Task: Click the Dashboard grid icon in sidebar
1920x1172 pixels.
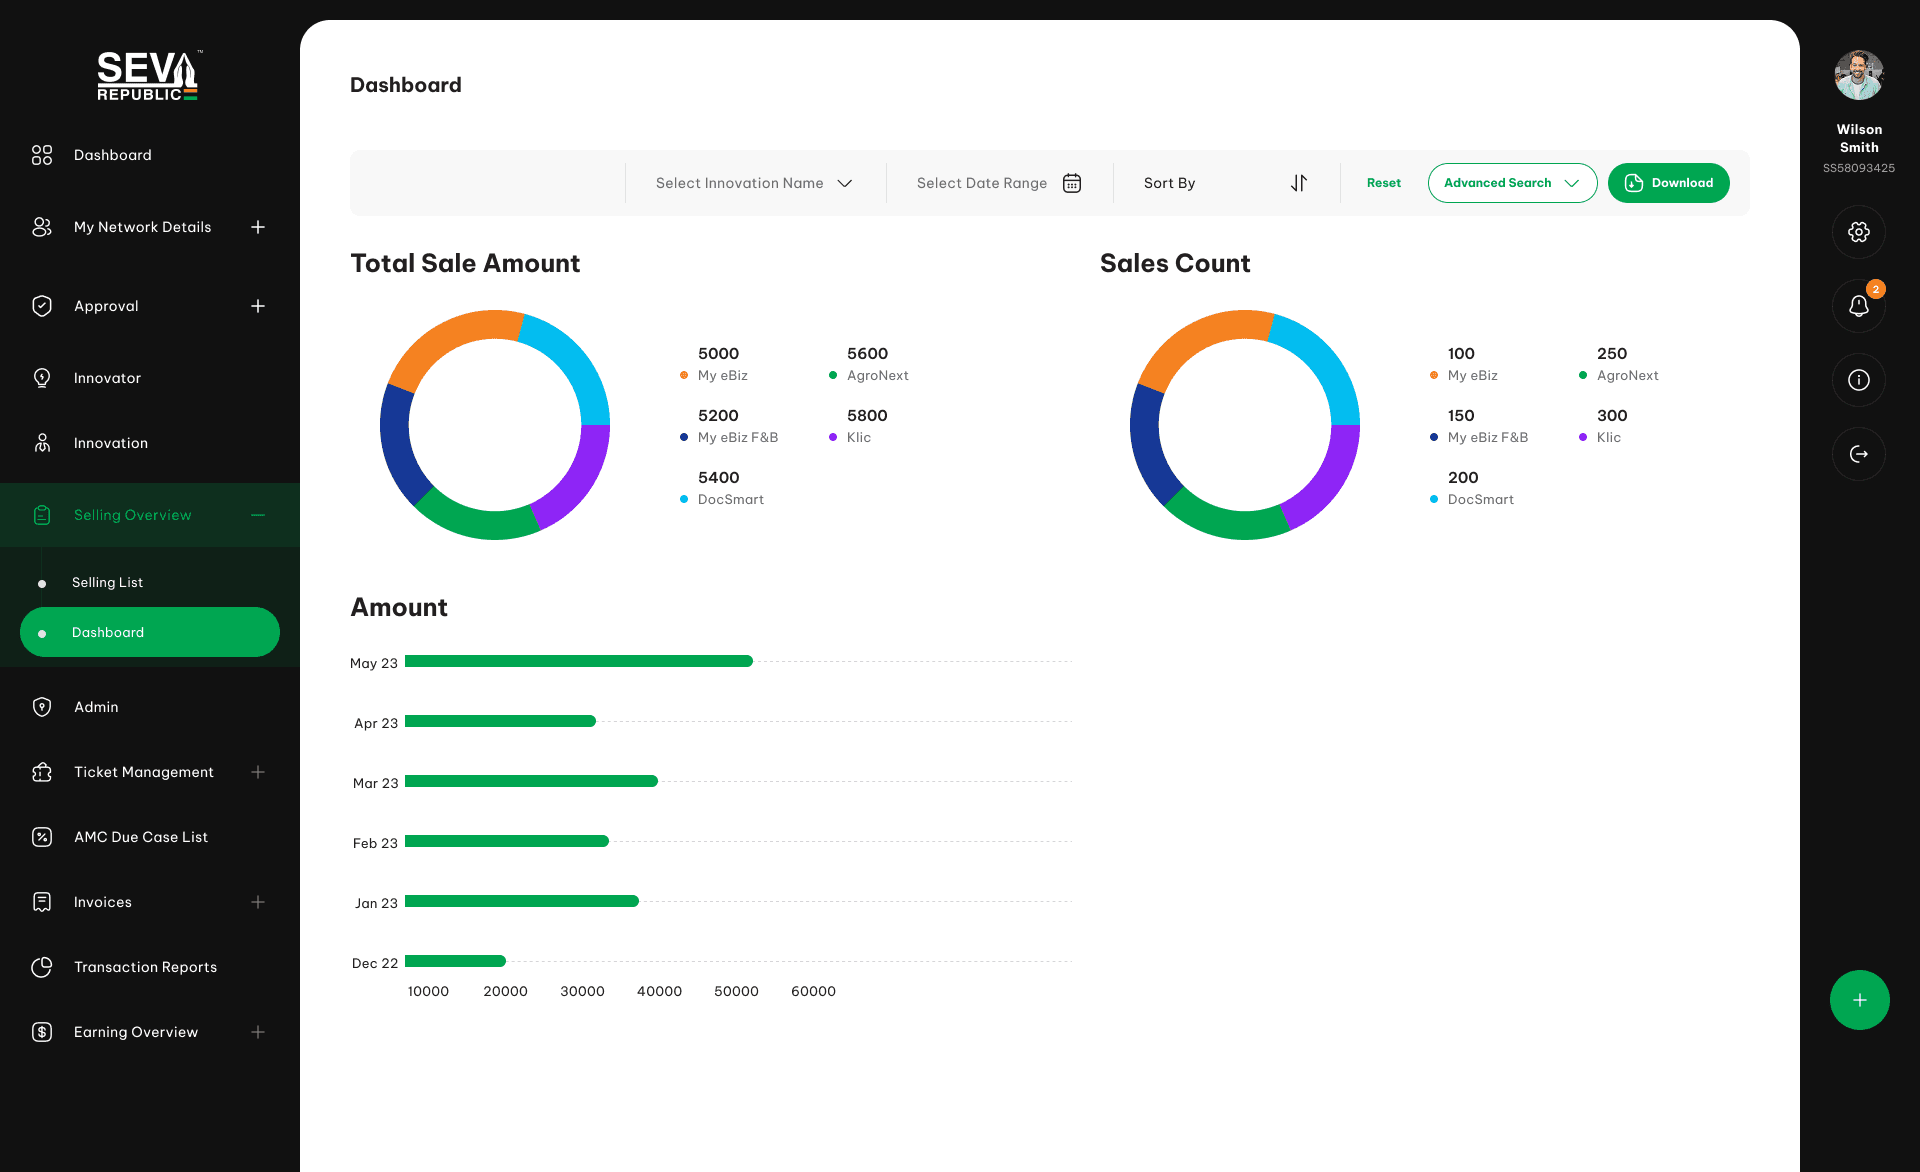Action: tap(42, 155)
